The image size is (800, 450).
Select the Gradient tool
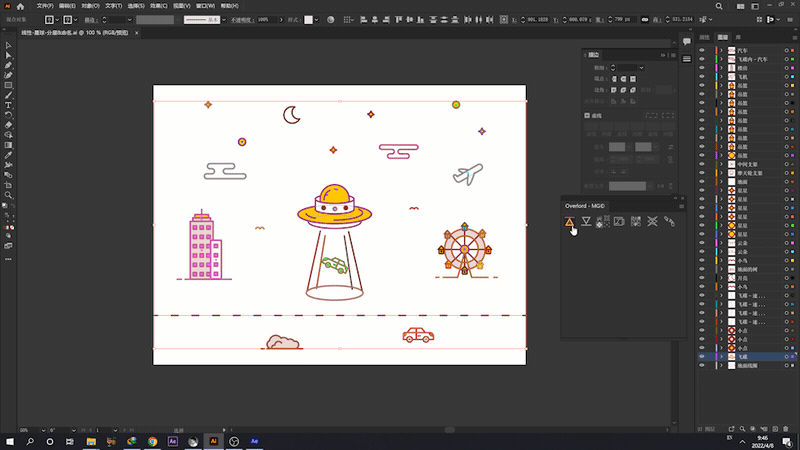tap(8, 145)
